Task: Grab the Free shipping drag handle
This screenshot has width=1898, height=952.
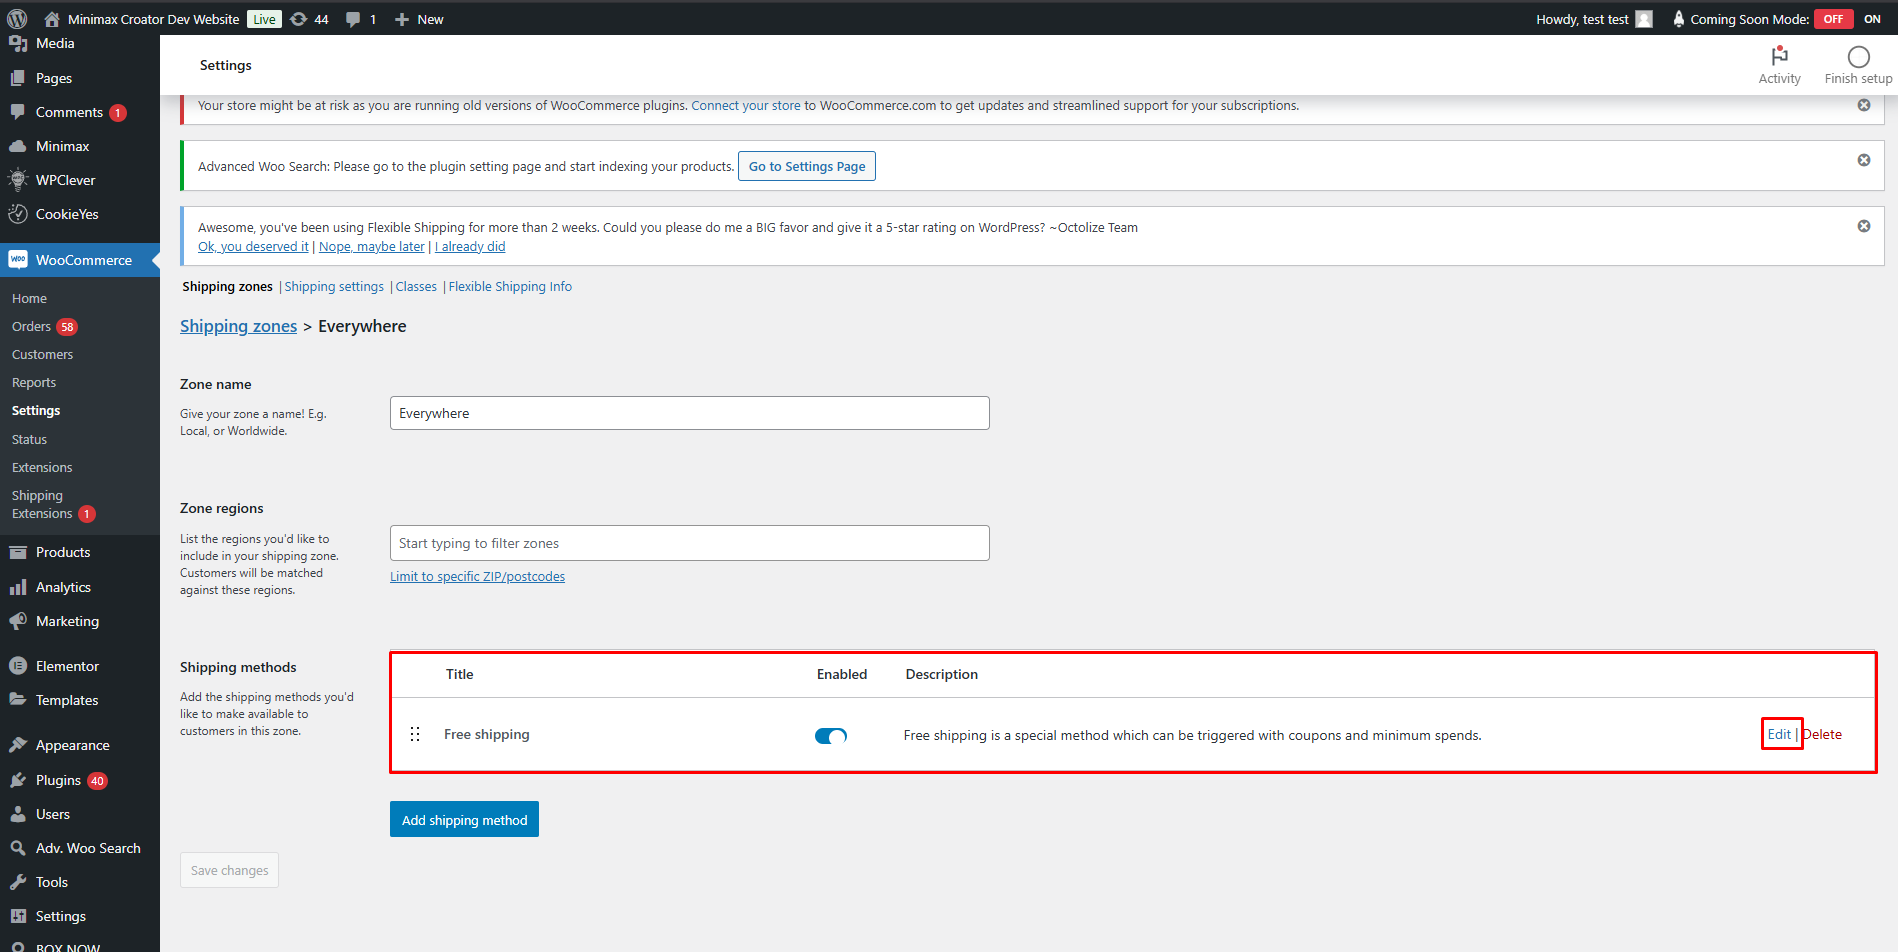Action: click(x=415, y=734)
